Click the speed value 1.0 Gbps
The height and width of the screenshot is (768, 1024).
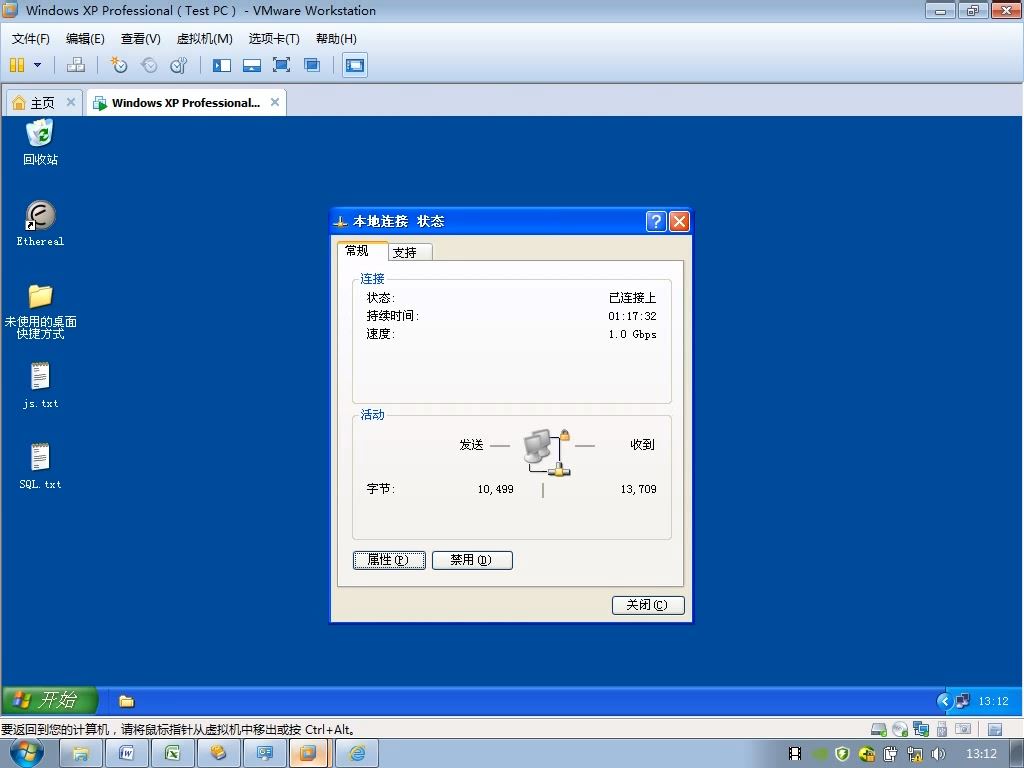(632, 334)
